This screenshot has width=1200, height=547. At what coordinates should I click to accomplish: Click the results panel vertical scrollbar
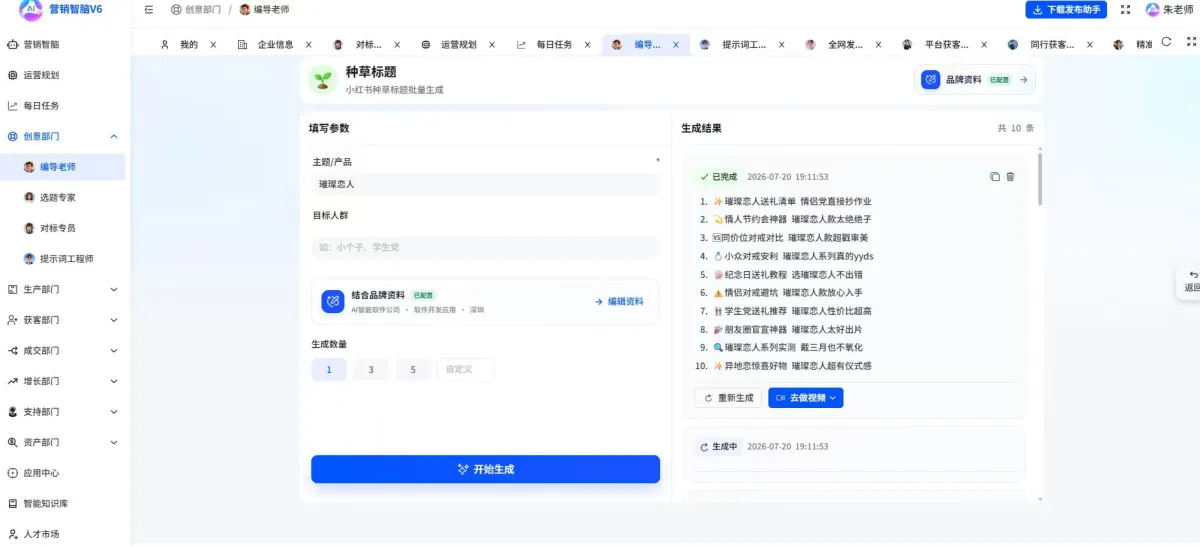[1041, 180]
